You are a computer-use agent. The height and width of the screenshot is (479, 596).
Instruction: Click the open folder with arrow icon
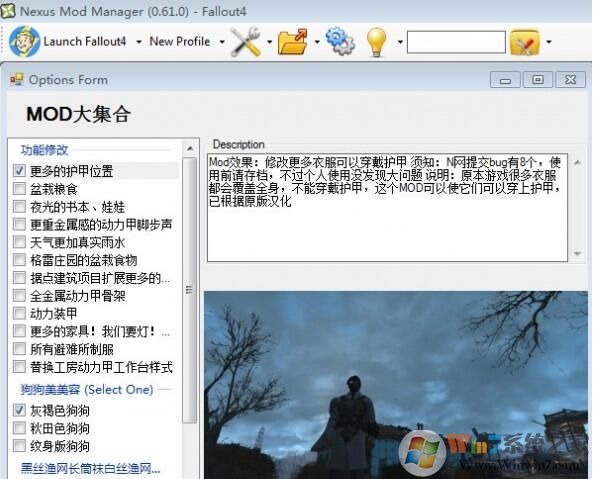coord(293,42)
